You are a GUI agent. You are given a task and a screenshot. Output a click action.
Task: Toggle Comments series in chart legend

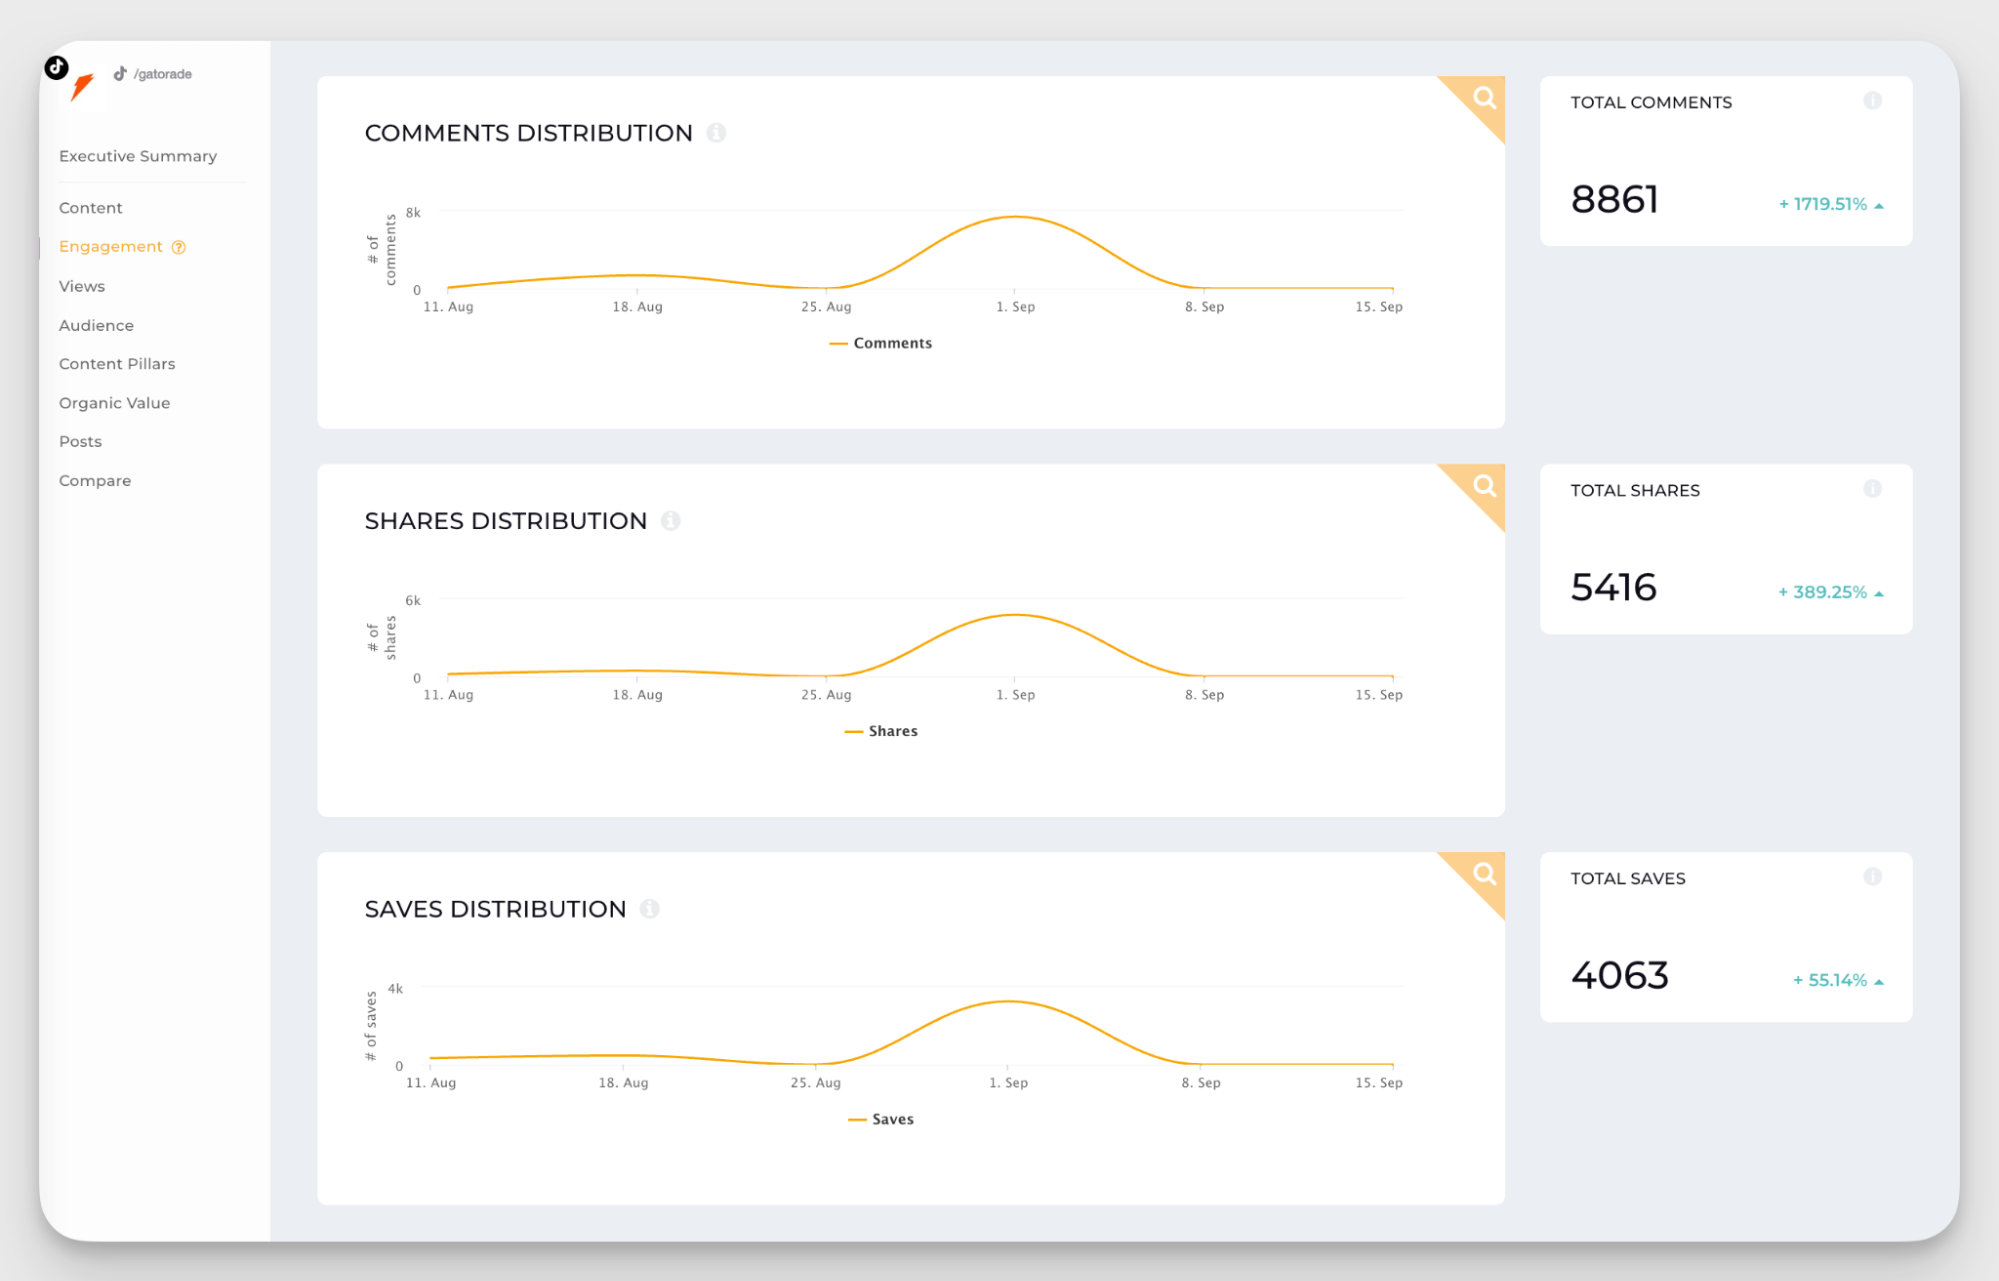click(x=881, y=343)
